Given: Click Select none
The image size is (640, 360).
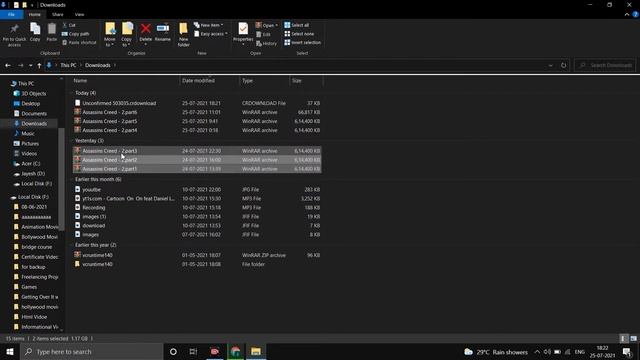Looking at the screenshot, I should 299,34.
